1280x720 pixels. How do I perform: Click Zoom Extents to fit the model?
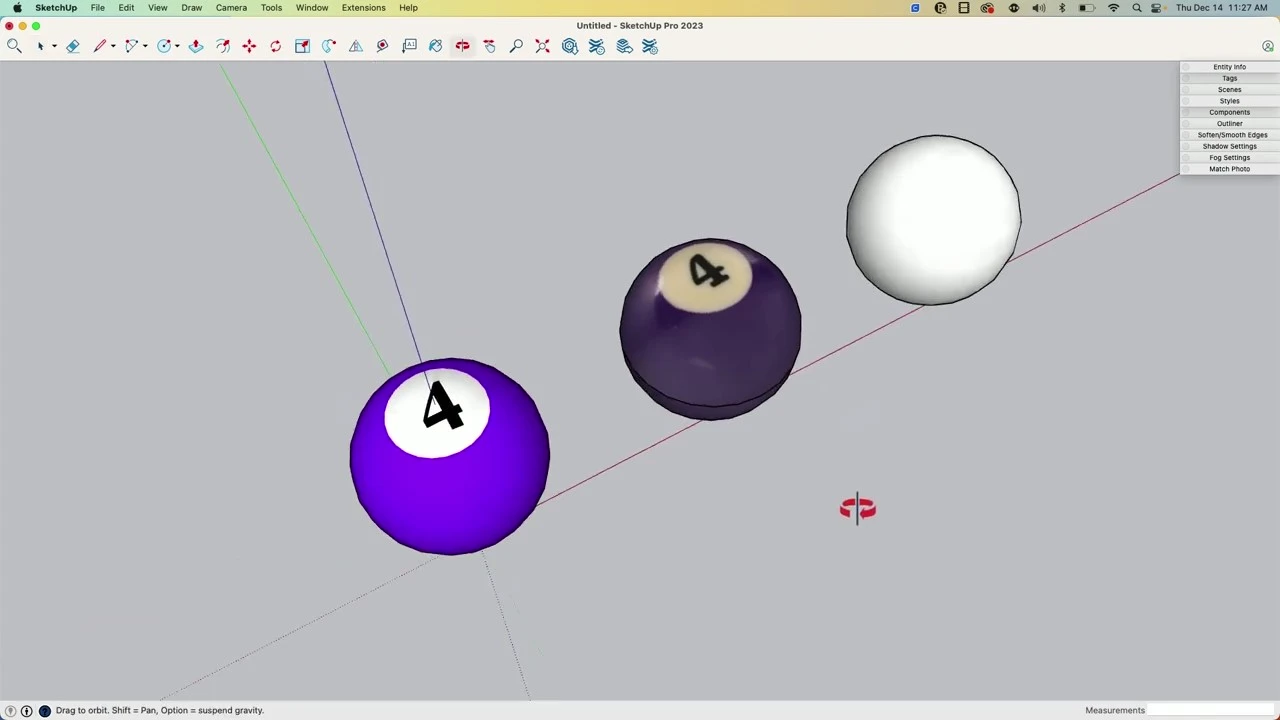(542, 46)
